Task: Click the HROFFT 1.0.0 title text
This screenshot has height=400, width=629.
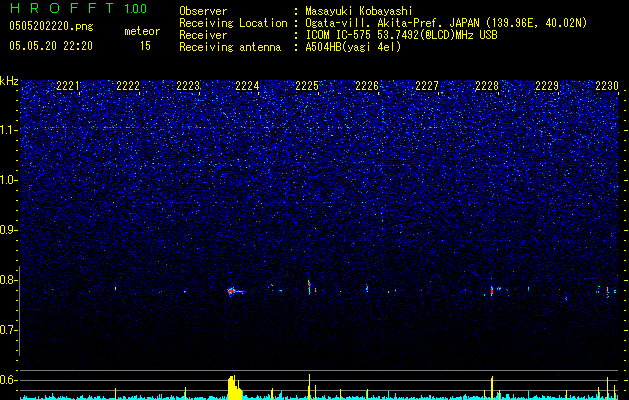Action: [x=78, y=8]
